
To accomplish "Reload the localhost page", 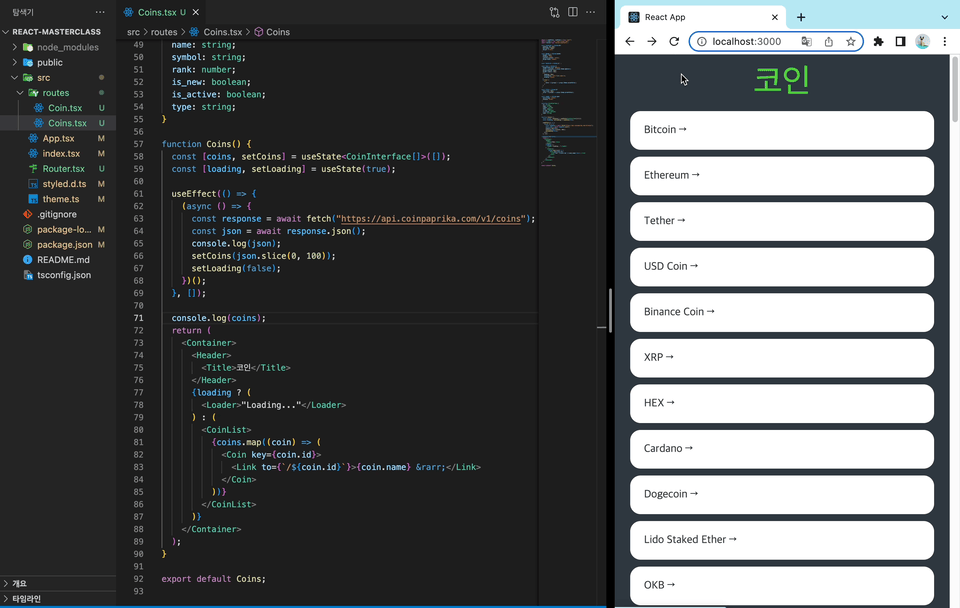I will (x=674, y=42).
